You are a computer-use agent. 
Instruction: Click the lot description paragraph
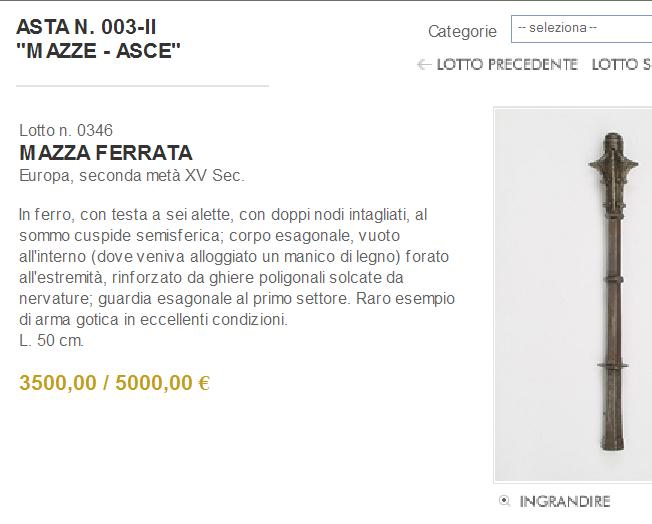pyautogui.click(x=237, y=267)
